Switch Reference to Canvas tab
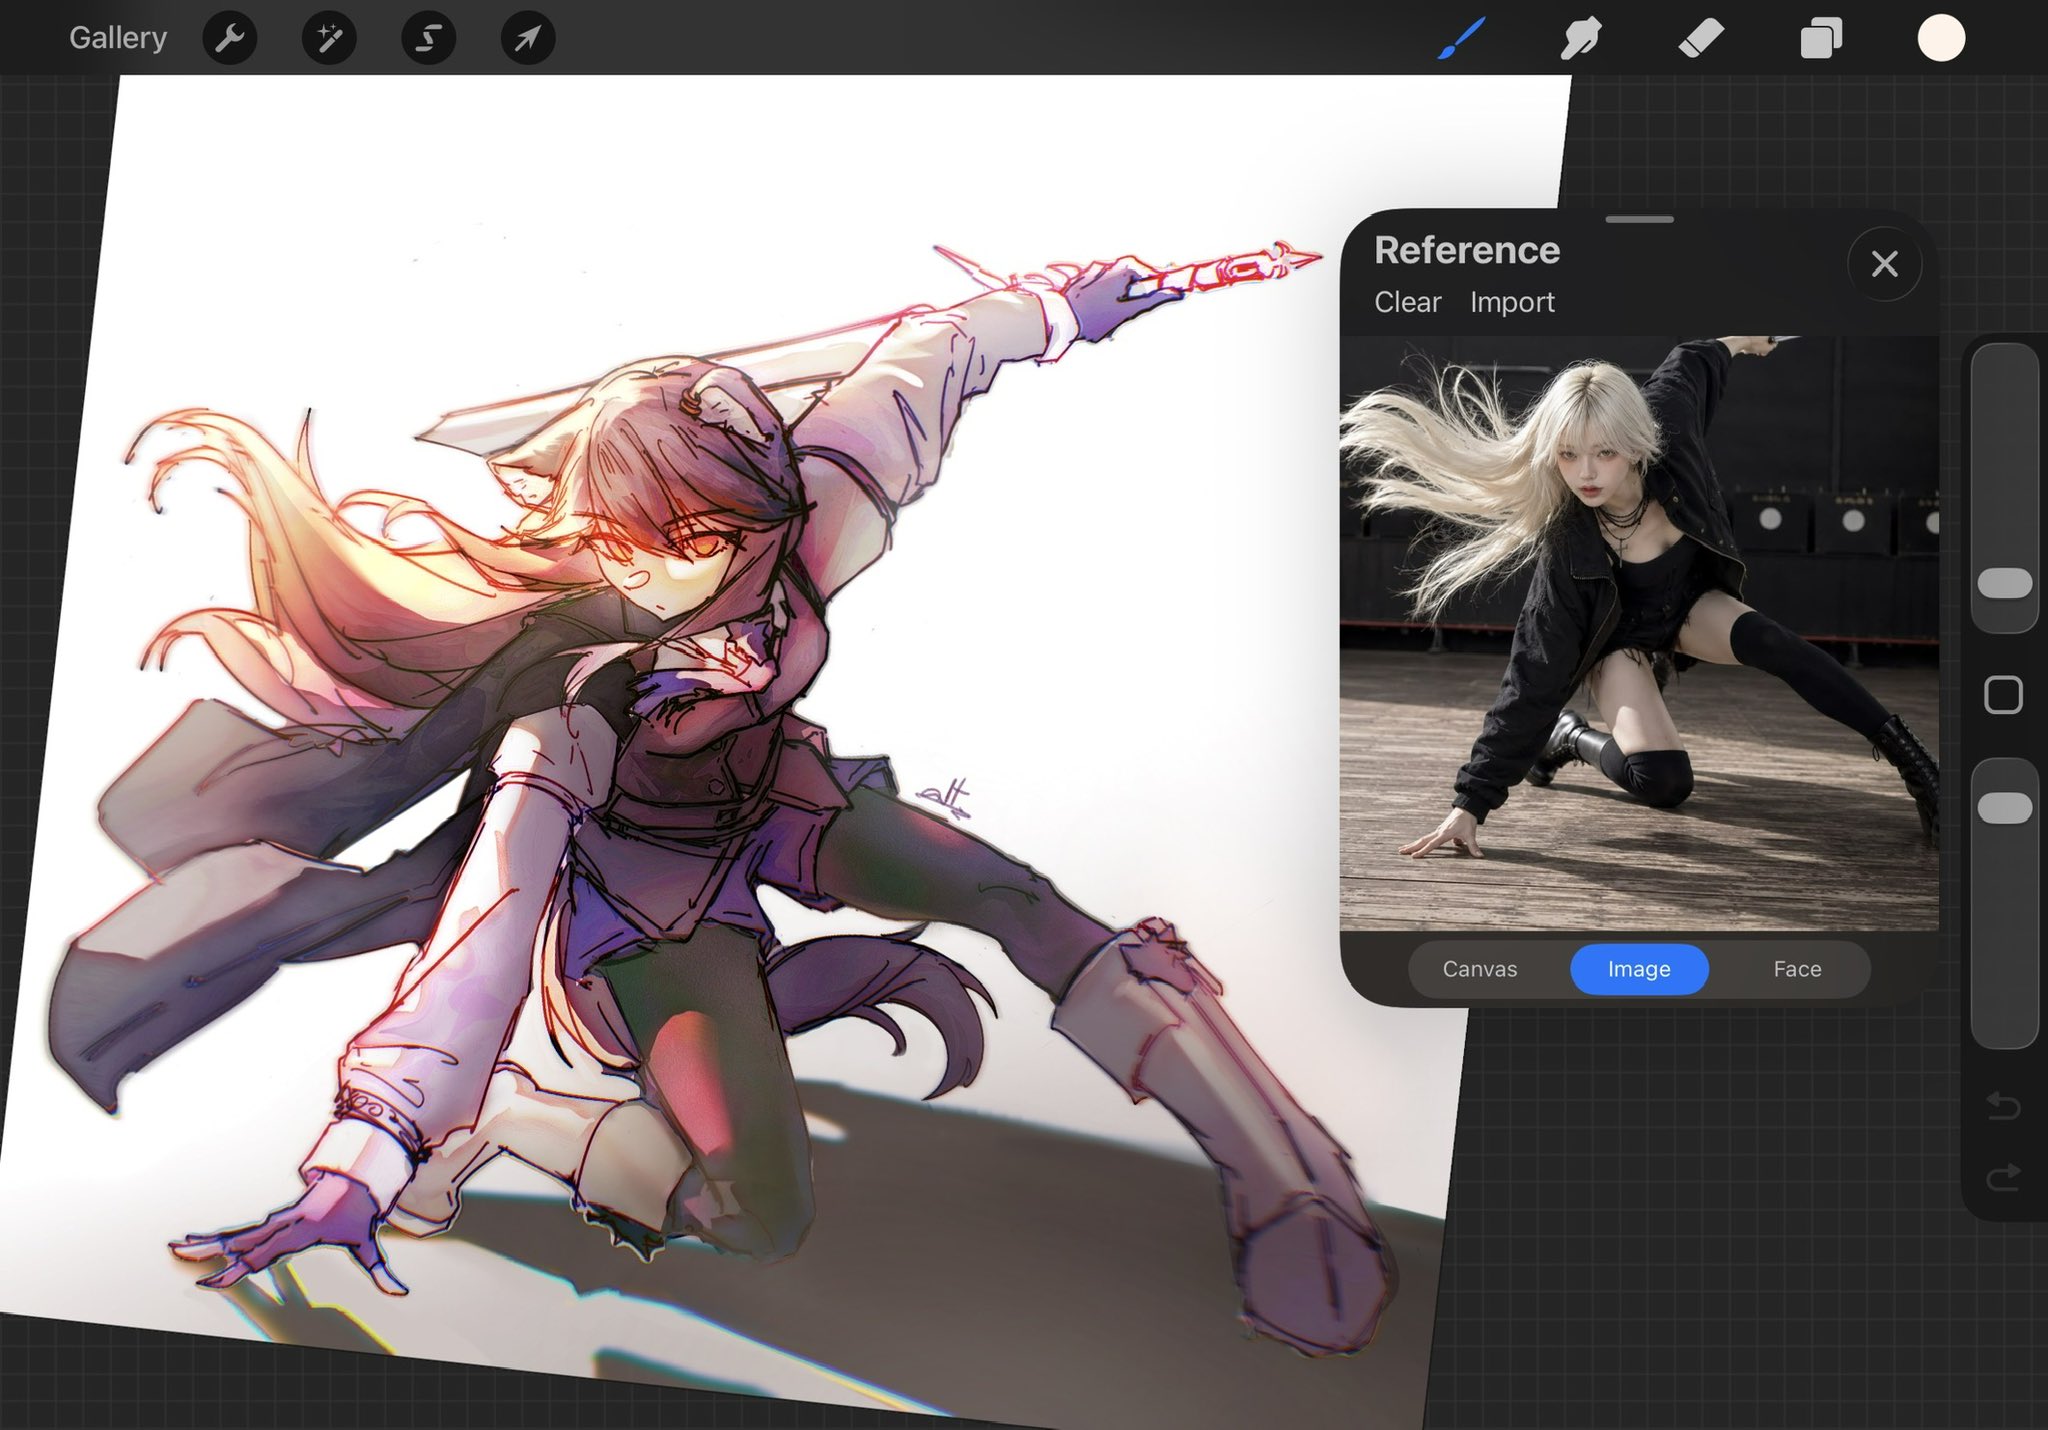2048x1430 pixels. (x=1480, y=969)
